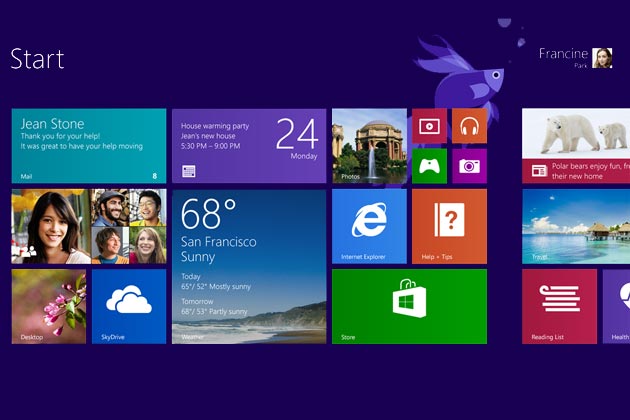Click the 'House warming party' event text

click(x=215, y=126)
